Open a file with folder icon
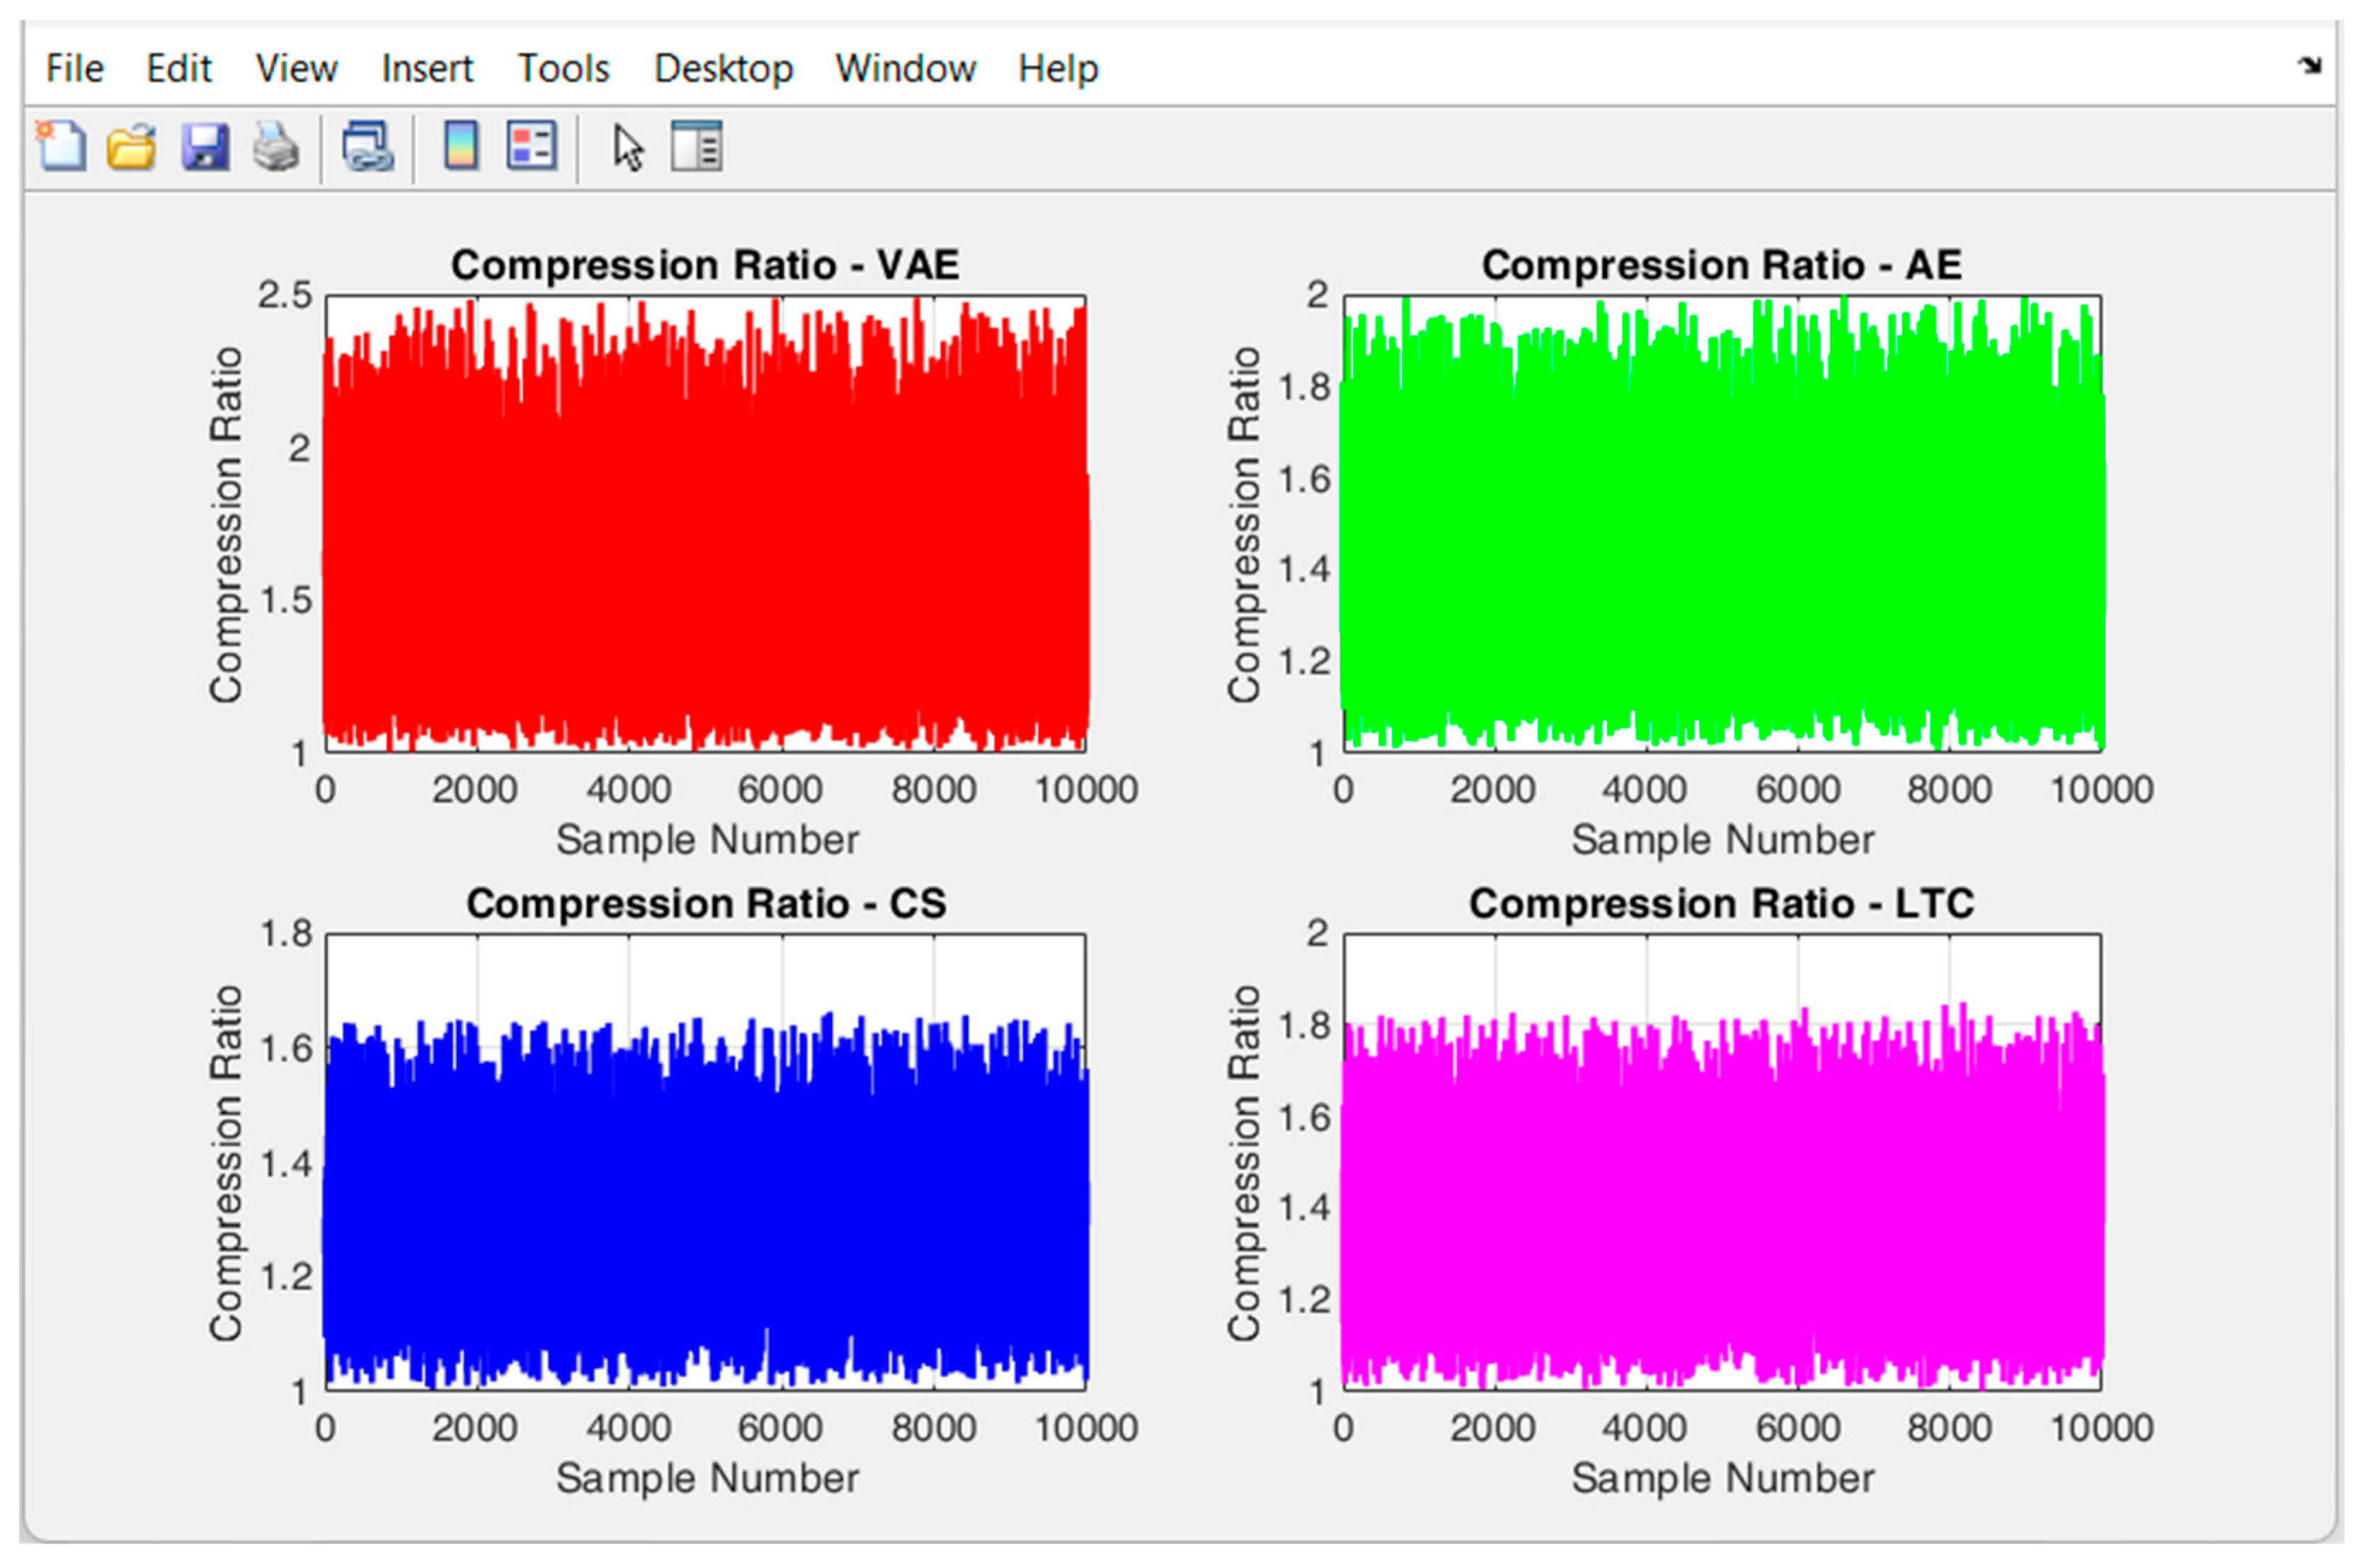This screenshot has height=1568, width=2364. (x=132, y=147)
